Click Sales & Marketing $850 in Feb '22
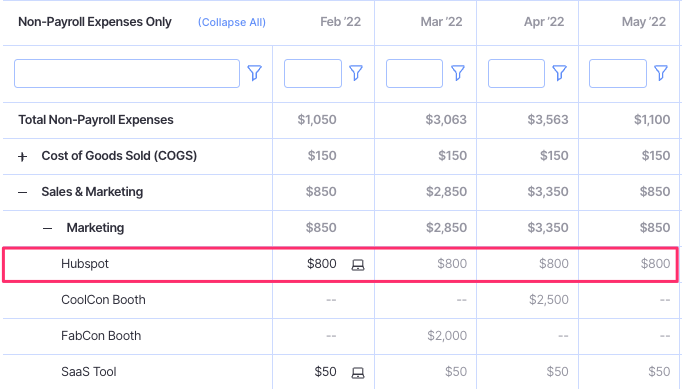 (321, 192)
